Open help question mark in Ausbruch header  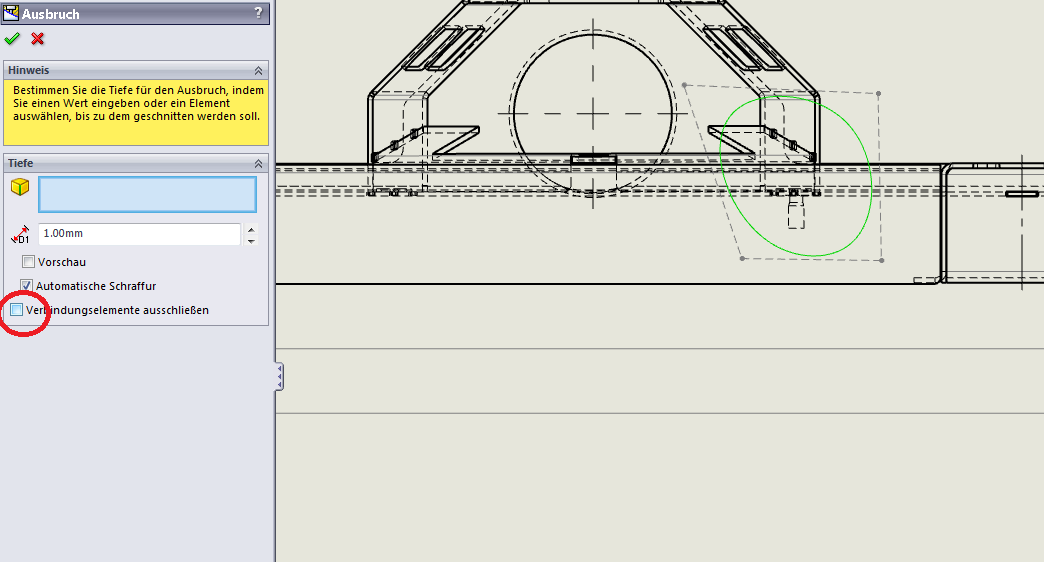[x=258, y=13]
